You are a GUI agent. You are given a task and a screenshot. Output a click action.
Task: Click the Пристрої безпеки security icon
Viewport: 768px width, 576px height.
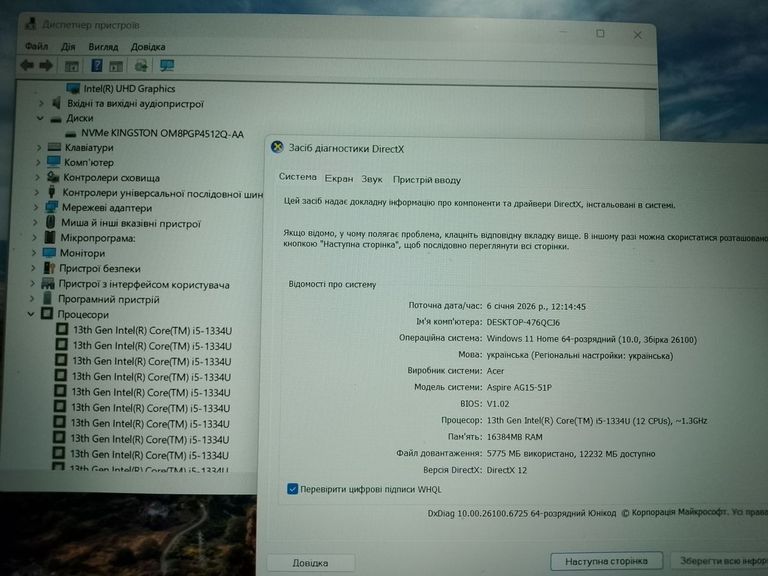(49, 268)
